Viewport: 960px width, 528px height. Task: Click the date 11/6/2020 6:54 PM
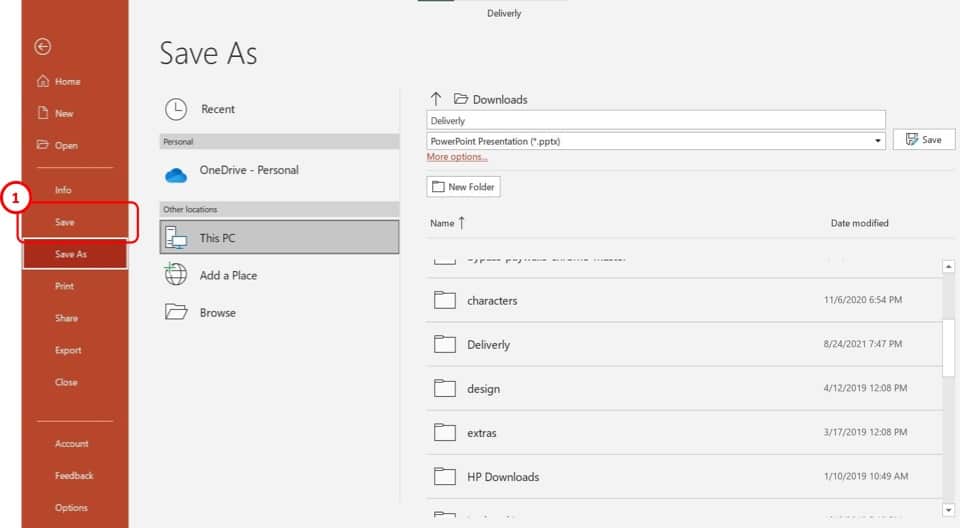(863, 300)
